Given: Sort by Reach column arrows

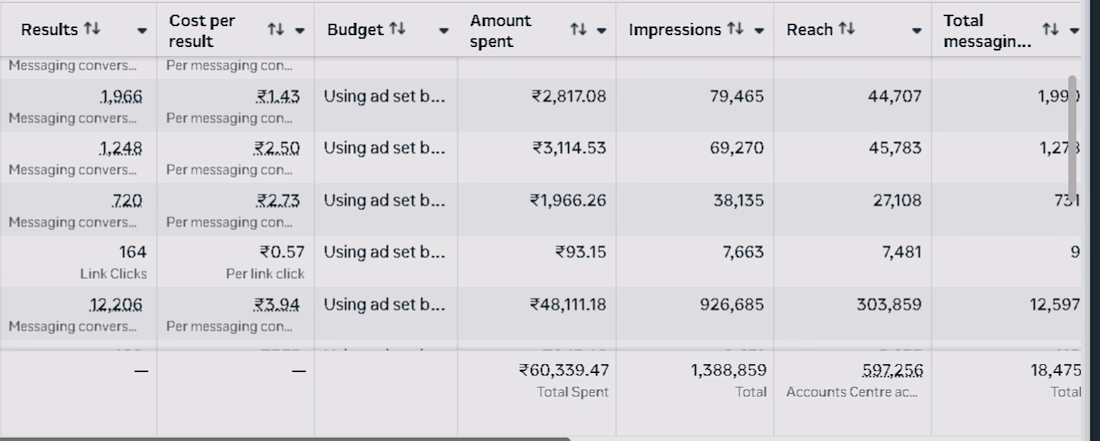Looking at the screenshot, I should pos(848,30).
